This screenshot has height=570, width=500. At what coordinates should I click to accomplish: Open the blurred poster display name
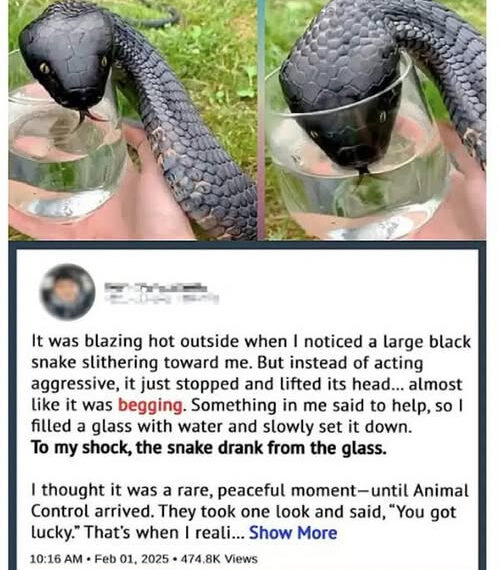pyautogui.click(x=156, y=287)
